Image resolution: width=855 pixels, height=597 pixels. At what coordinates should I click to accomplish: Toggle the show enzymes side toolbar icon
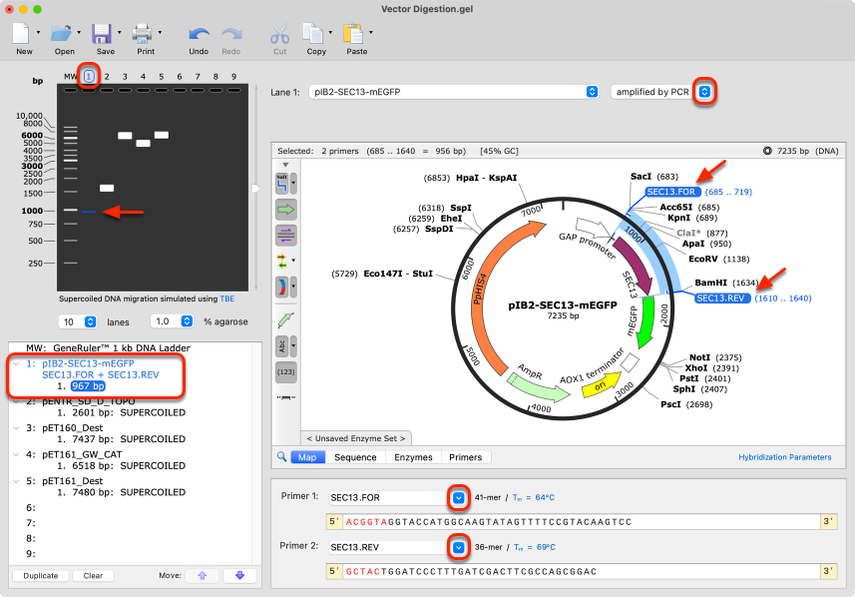(282, 184)
